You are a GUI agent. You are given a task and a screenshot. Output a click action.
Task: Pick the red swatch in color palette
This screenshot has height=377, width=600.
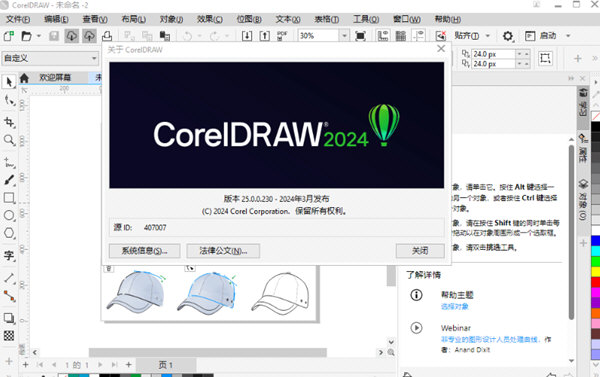click(x=595, y=282)
